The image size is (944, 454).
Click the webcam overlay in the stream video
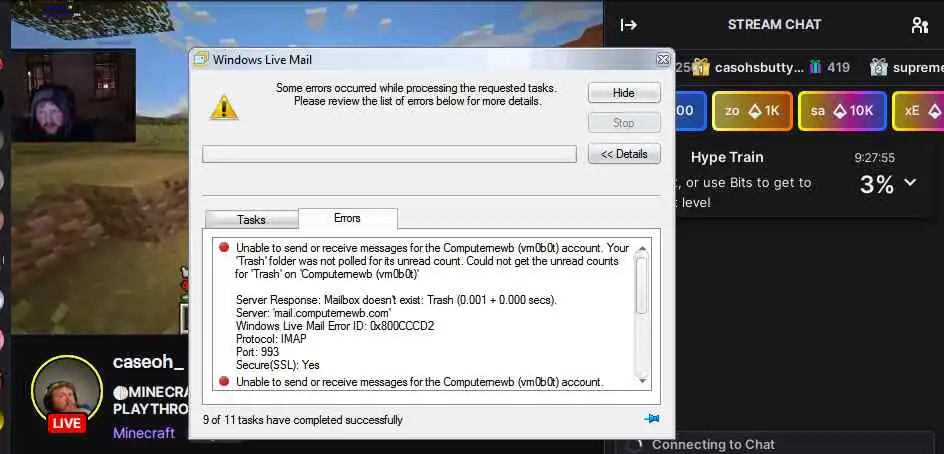pyautogui.click(x=73, y=96)
